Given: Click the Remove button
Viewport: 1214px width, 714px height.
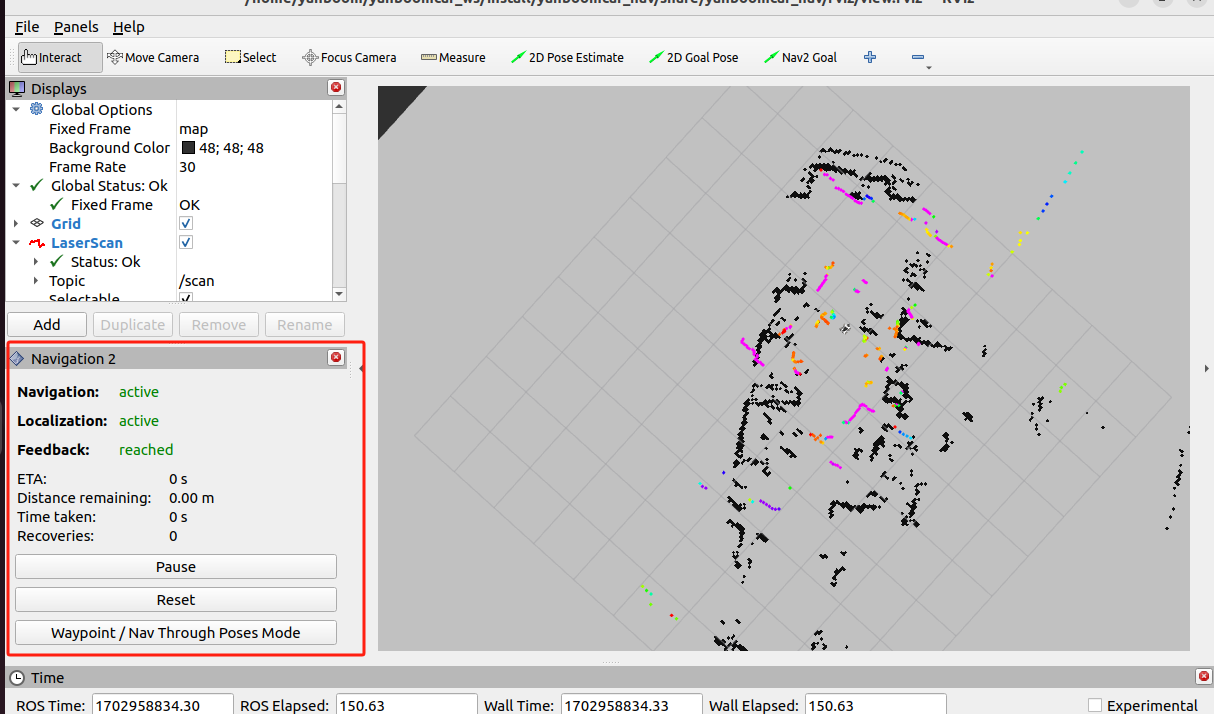Looking at the screenshot, I should [x=219, y=324].
